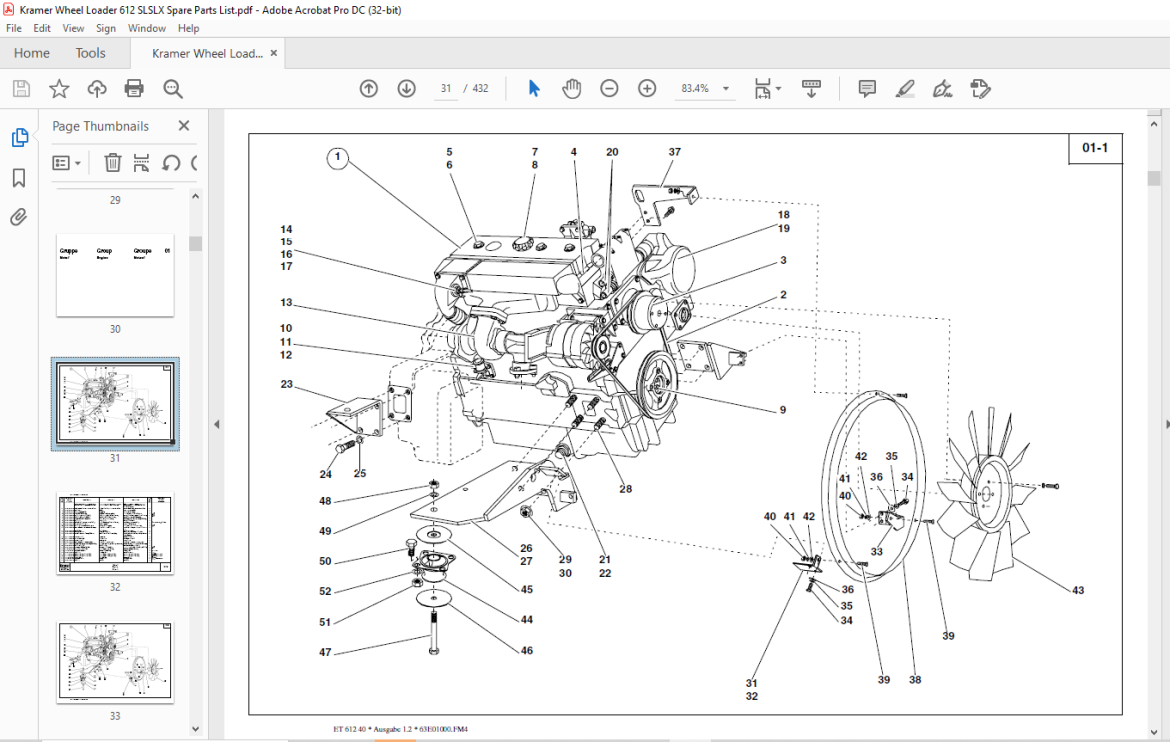
Task: Collapse the navigation pane arrow
Action: pos(216,424)
